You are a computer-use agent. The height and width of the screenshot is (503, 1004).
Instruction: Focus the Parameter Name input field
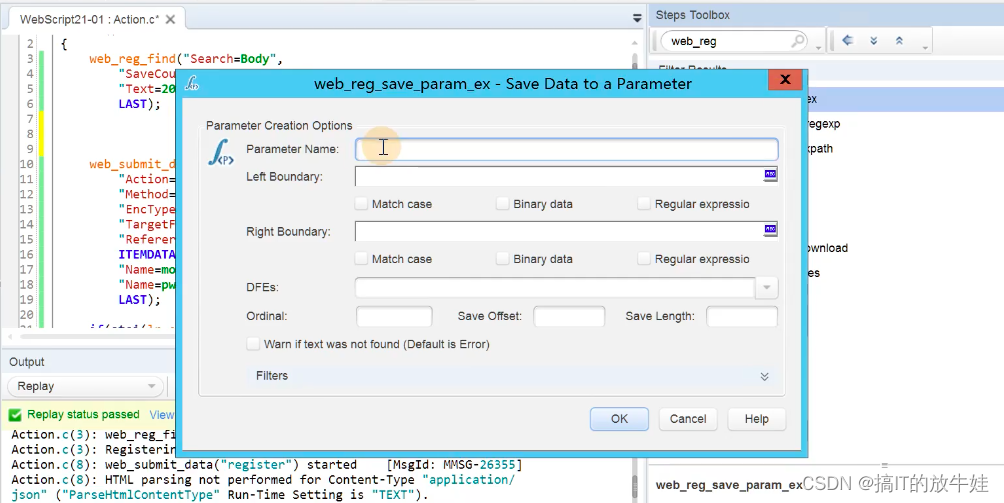click(x=567, y=149)
